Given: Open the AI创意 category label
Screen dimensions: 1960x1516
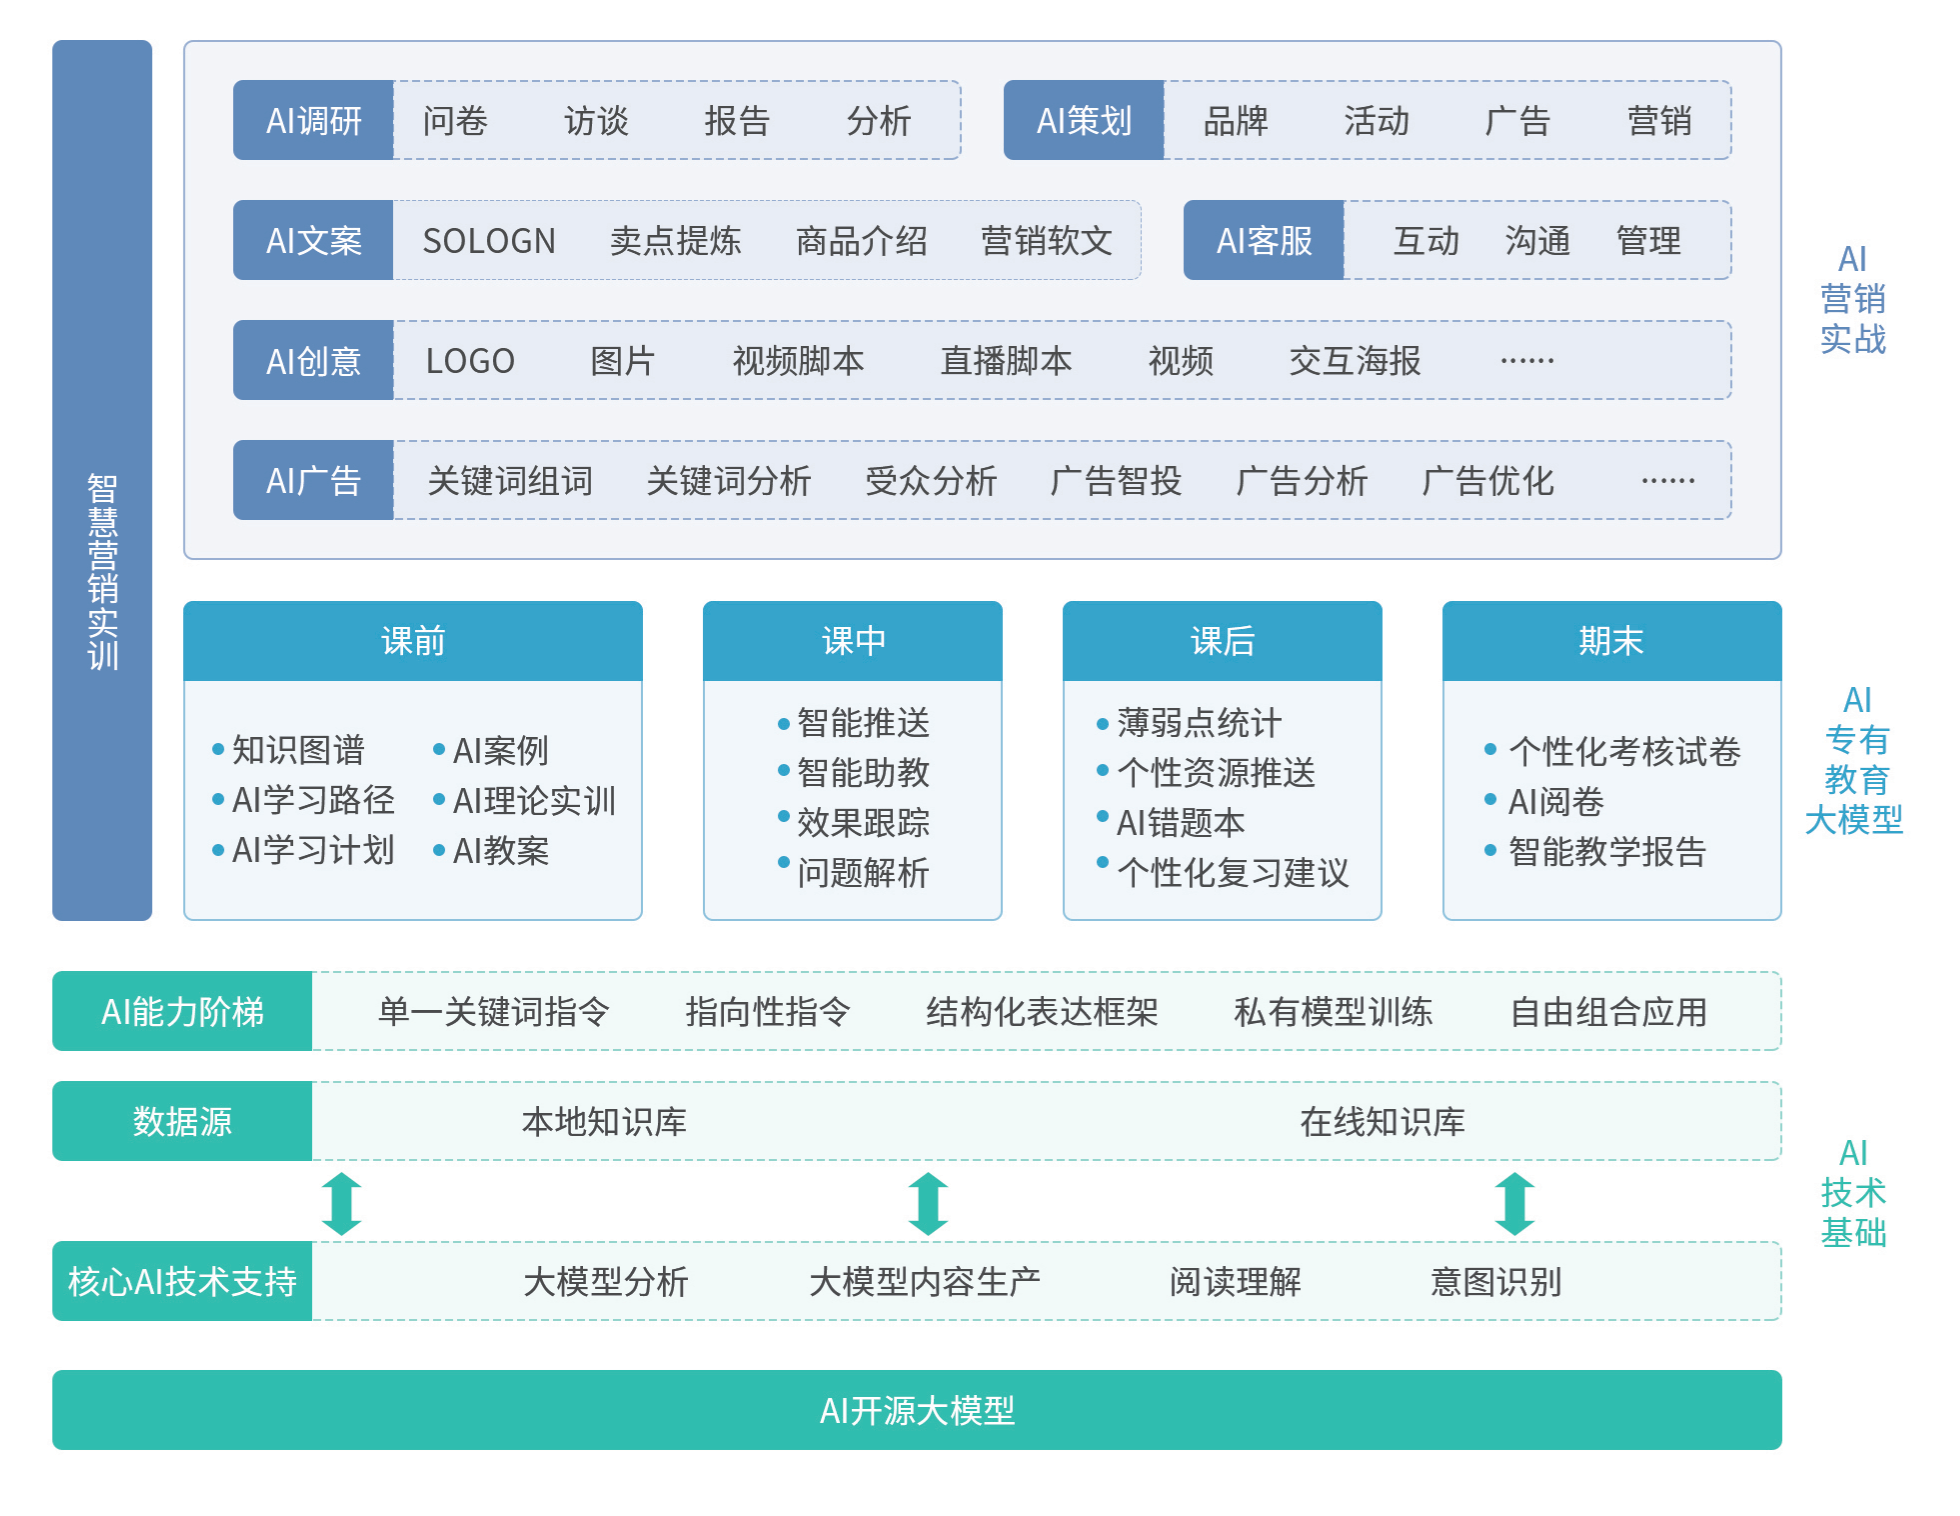Looking at the screenshot, I should pos(313,361).
